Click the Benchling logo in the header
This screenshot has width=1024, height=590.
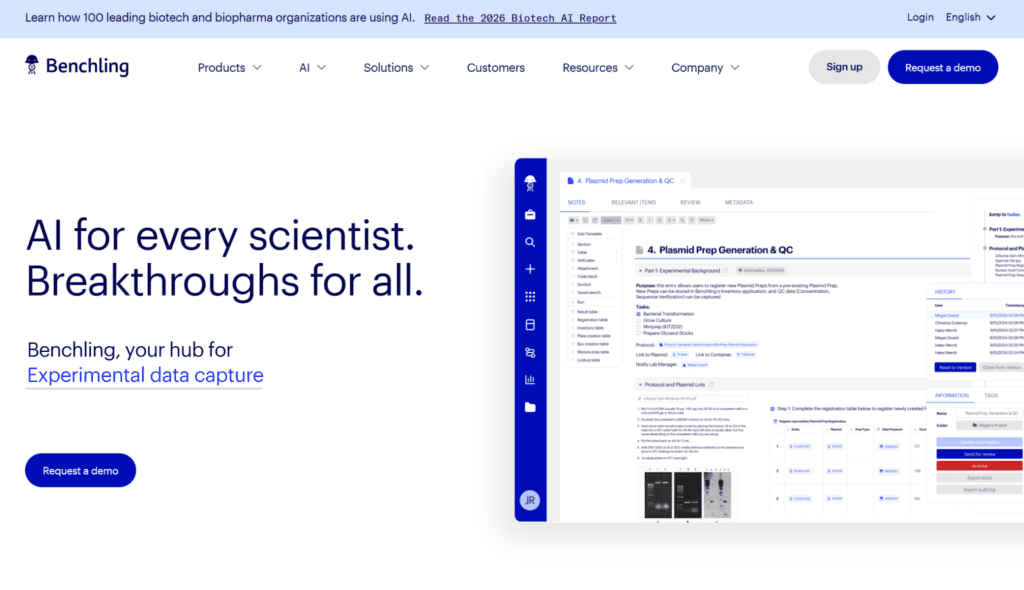coord(77,67)
